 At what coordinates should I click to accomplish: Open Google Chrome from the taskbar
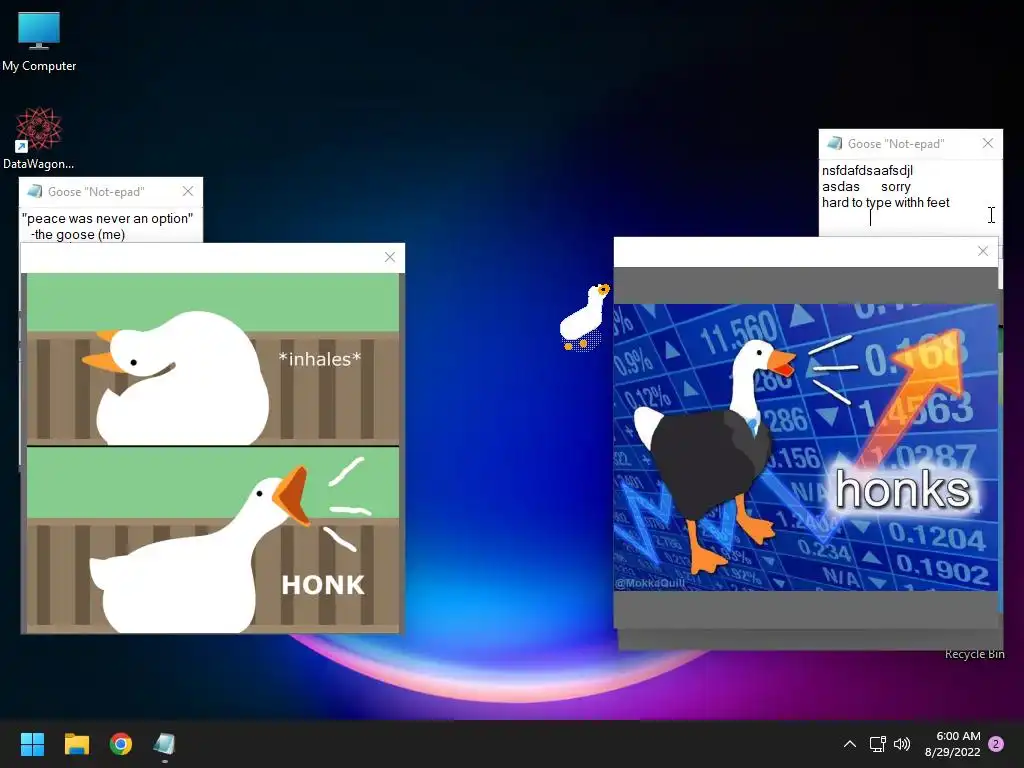click(x=121, y=744)
